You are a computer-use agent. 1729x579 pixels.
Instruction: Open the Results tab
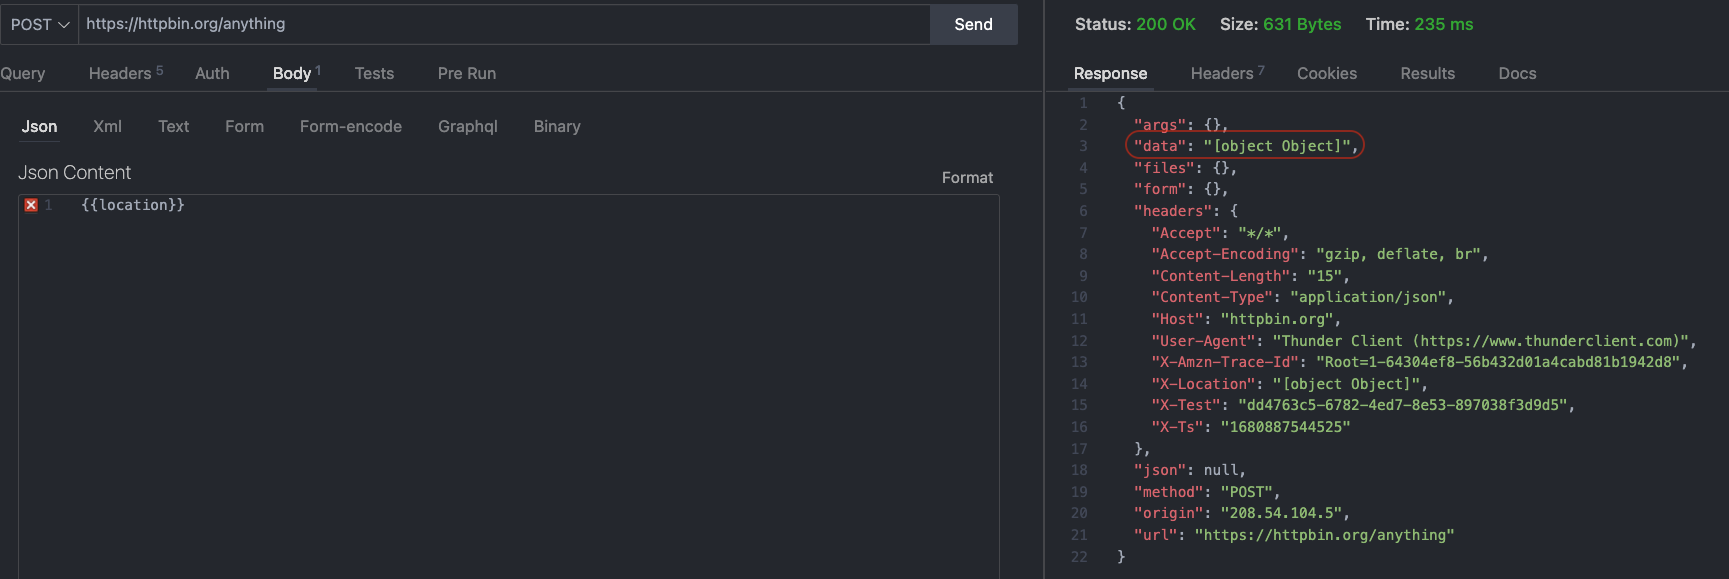pos(1427,73)
